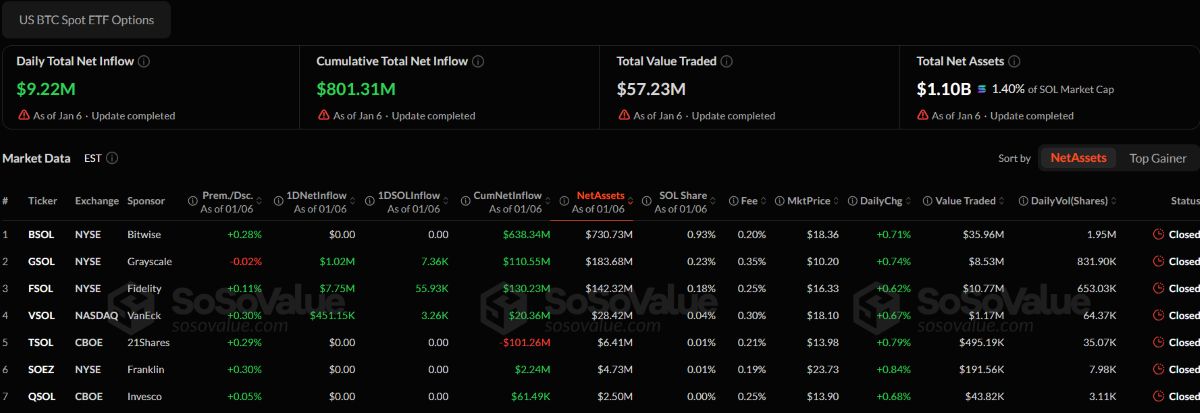Select Fidelity sponsor cell
The width and height of the screenshot is (1200, 413).
[x=145, y=288]
